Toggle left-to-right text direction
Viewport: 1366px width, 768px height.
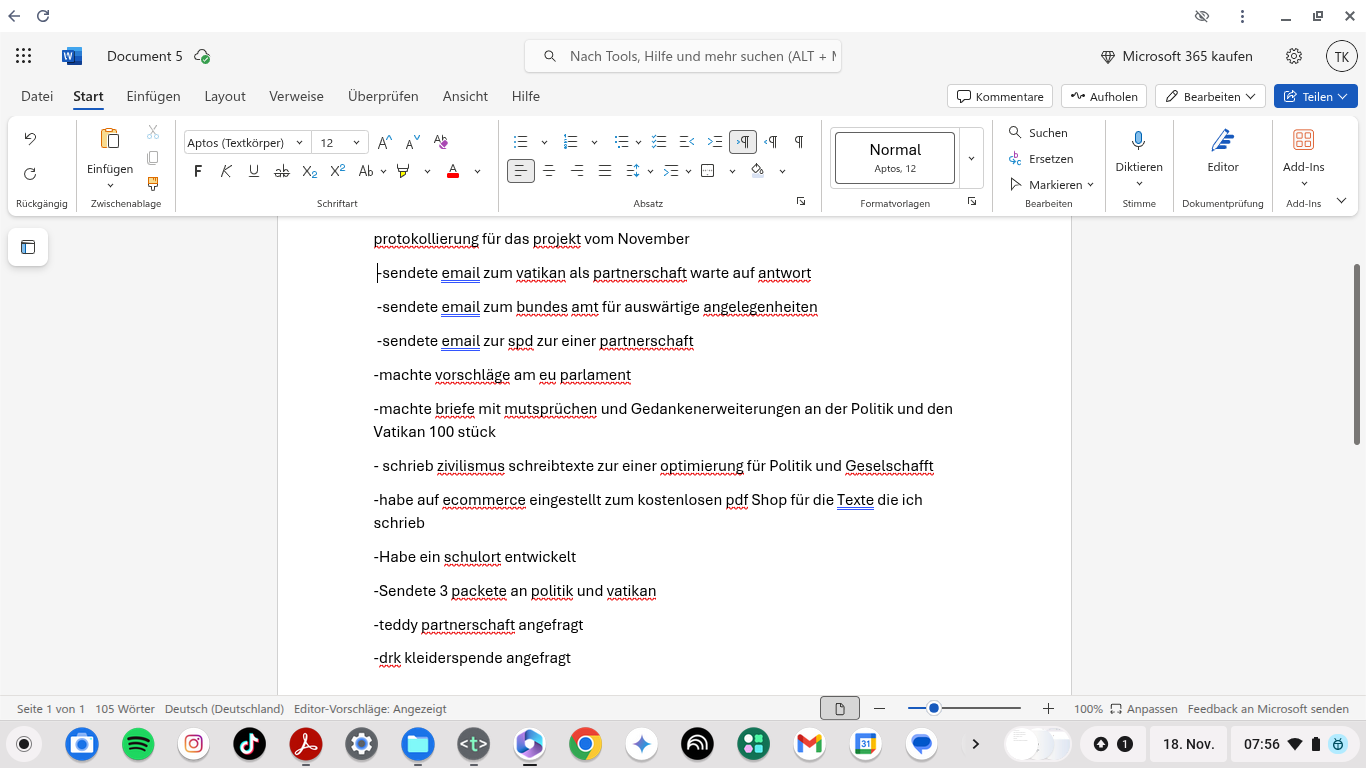point(743,142)
